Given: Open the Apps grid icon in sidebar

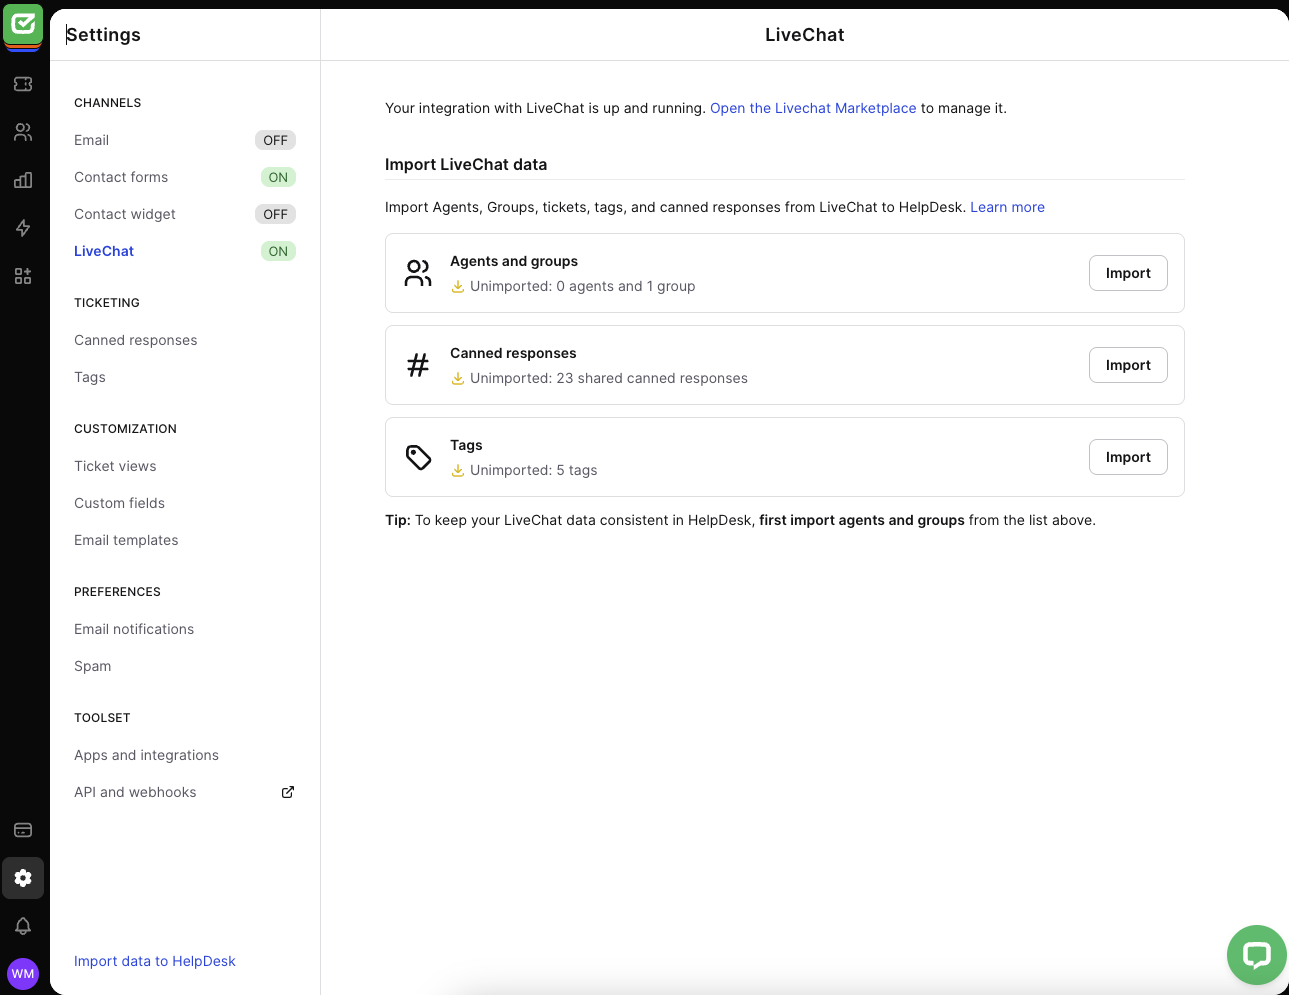Looking at the screenshot, I should [x=23, y=276].
